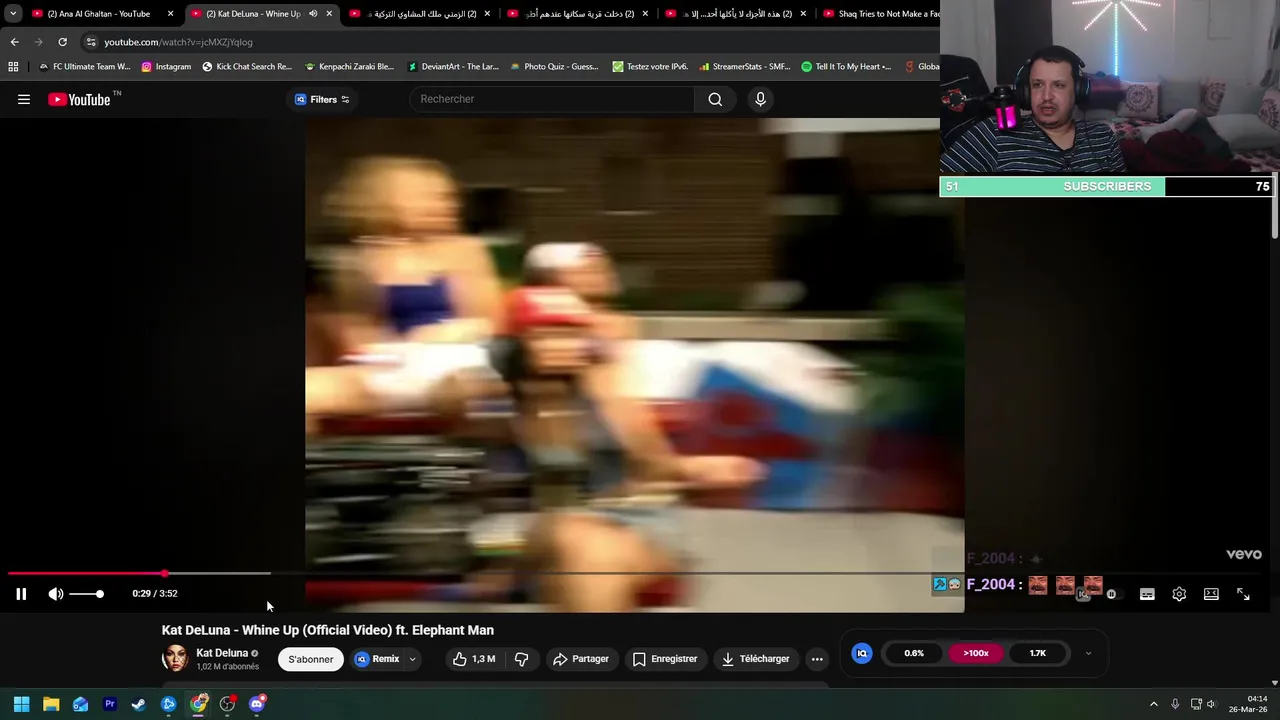
Task: Click the 0.6% vidIQ stat
Action: (914, 653)
